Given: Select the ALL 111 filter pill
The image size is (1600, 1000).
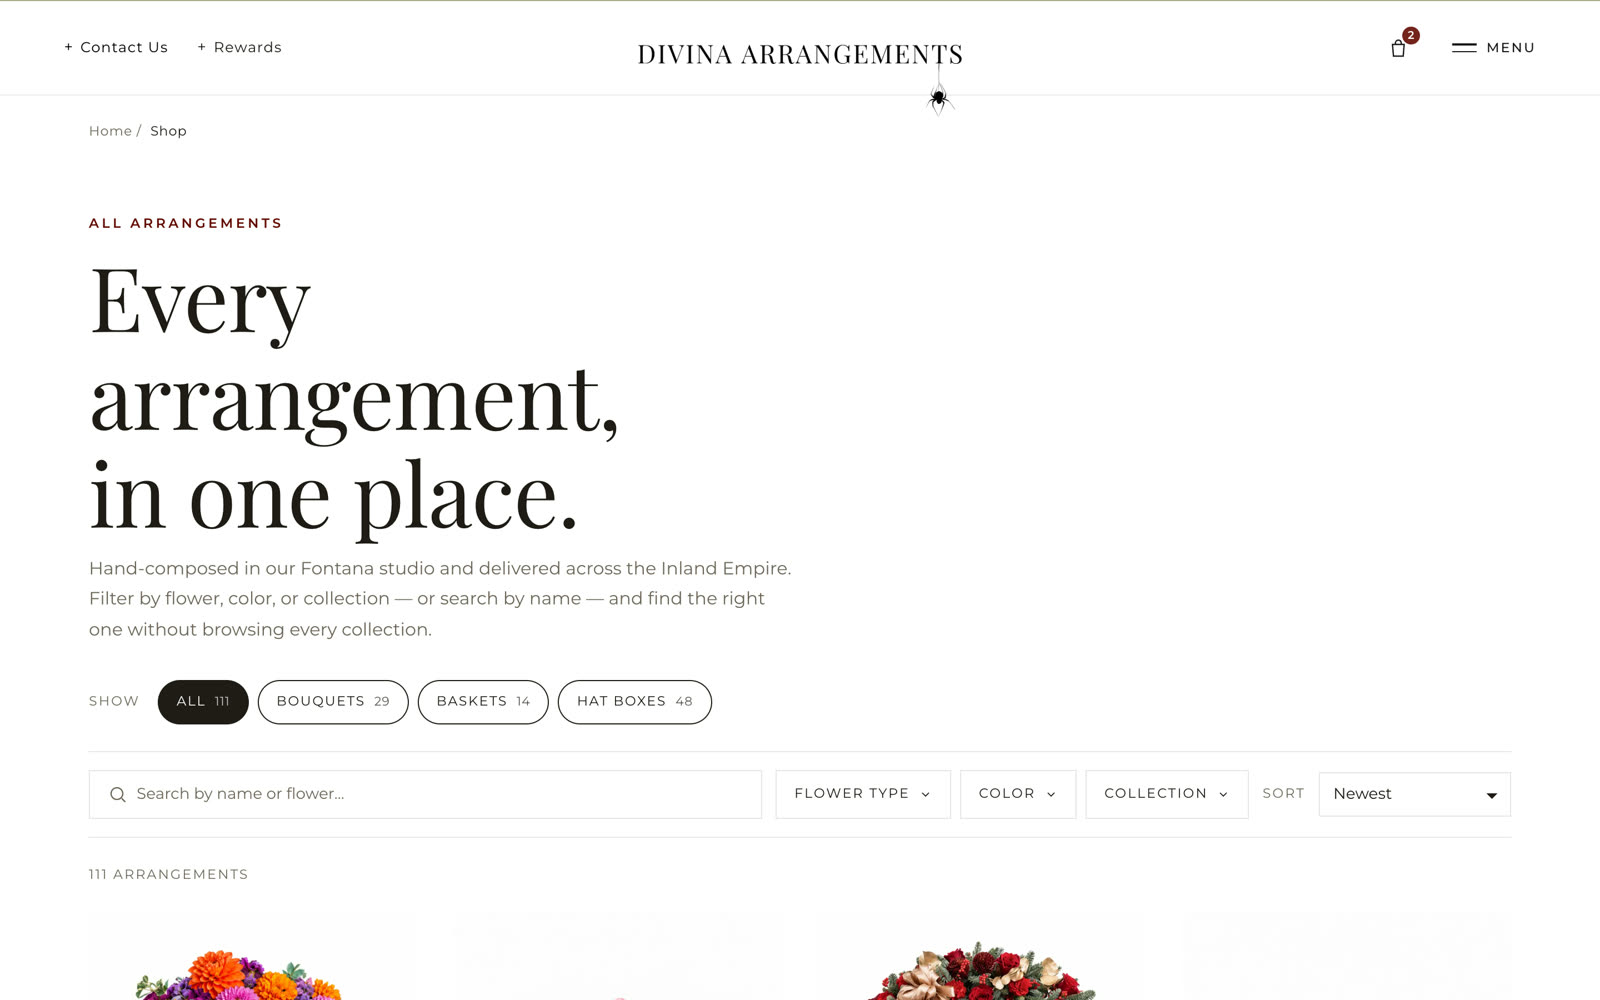Looking at the screenshot, I should (x=203, y=702).
